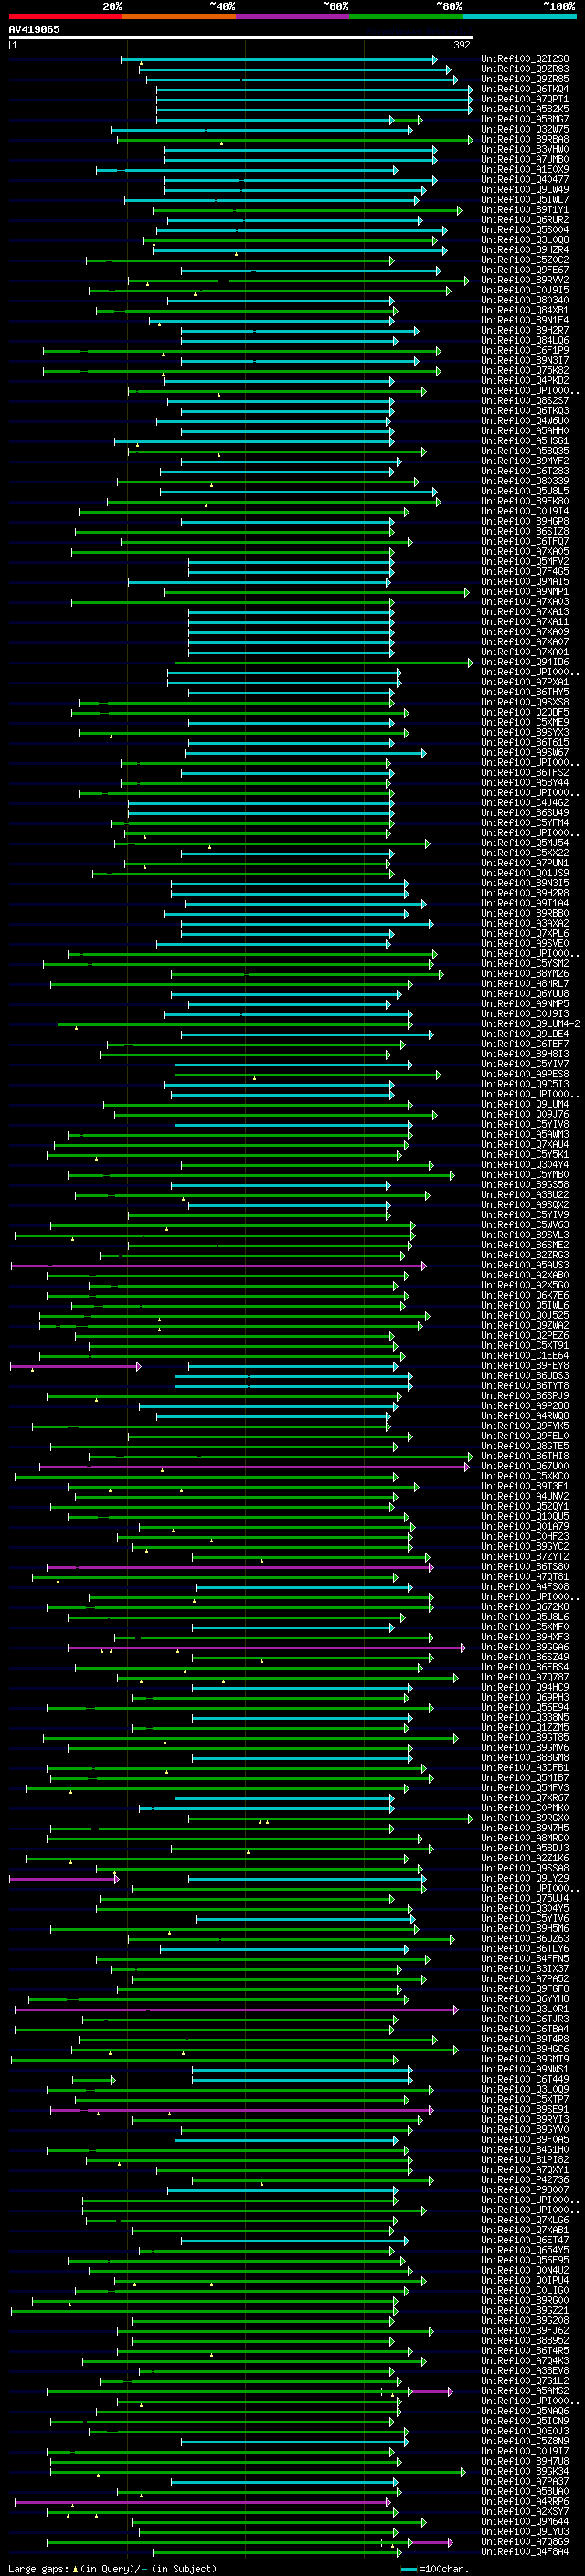Screen dimensions: 585x2576
Task: Click the UniRef100_A4RRP6 hit label
Action: 525,2501
